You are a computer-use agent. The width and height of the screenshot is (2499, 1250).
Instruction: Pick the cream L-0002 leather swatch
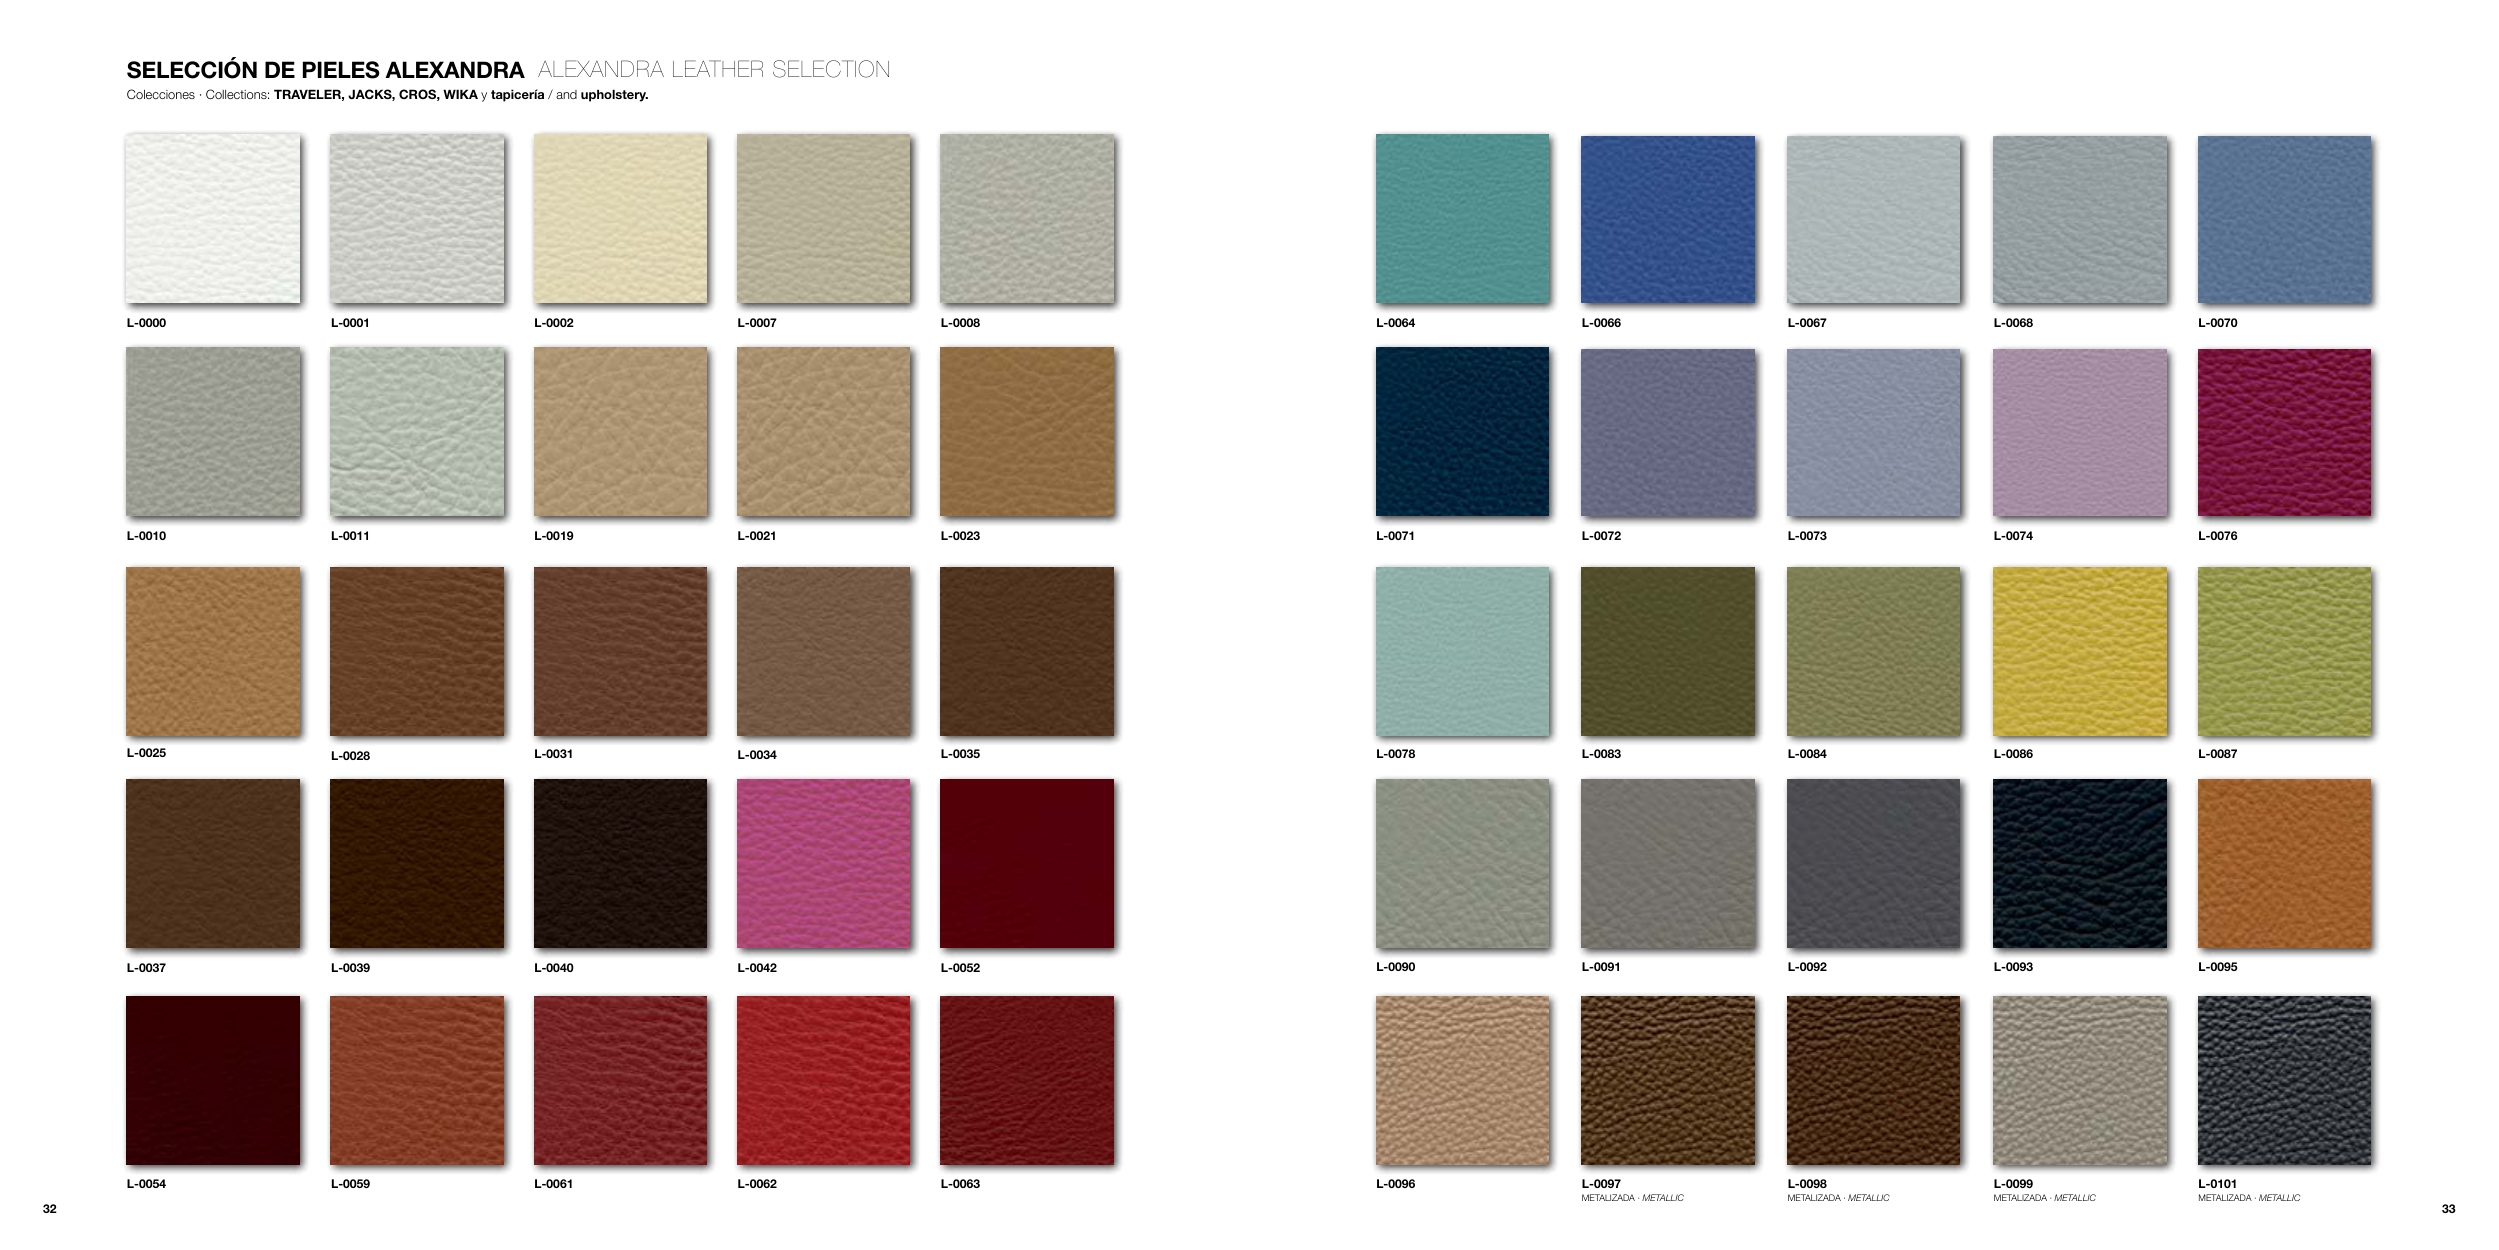[x=620, y=218]
